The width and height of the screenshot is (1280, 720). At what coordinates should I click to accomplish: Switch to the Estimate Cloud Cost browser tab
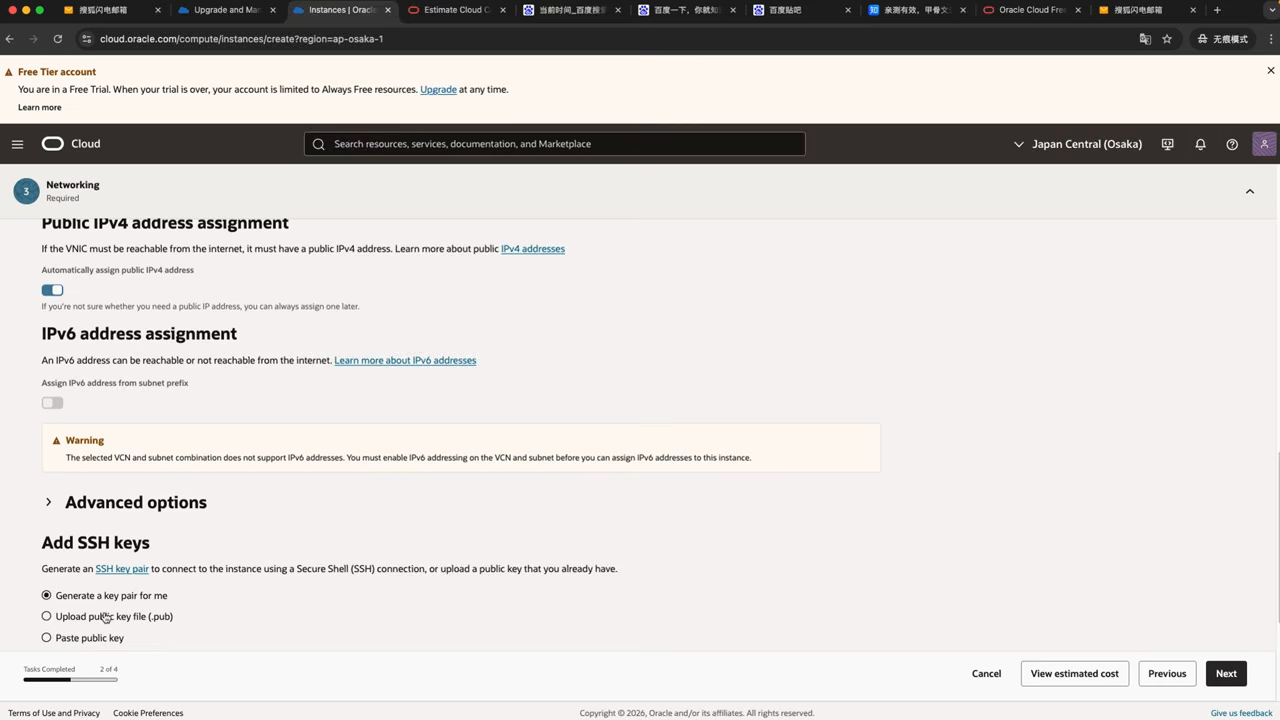[457, 10]
